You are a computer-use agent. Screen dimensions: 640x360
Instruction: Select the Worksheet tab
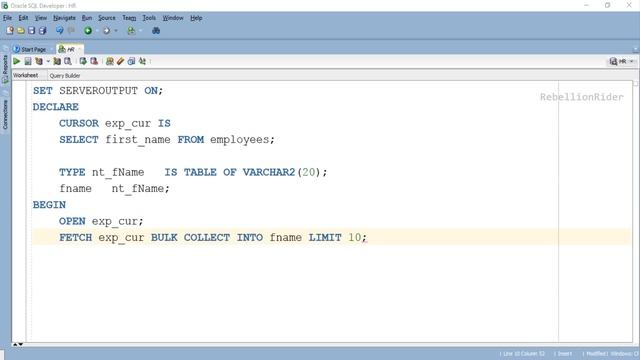[25, 76]
